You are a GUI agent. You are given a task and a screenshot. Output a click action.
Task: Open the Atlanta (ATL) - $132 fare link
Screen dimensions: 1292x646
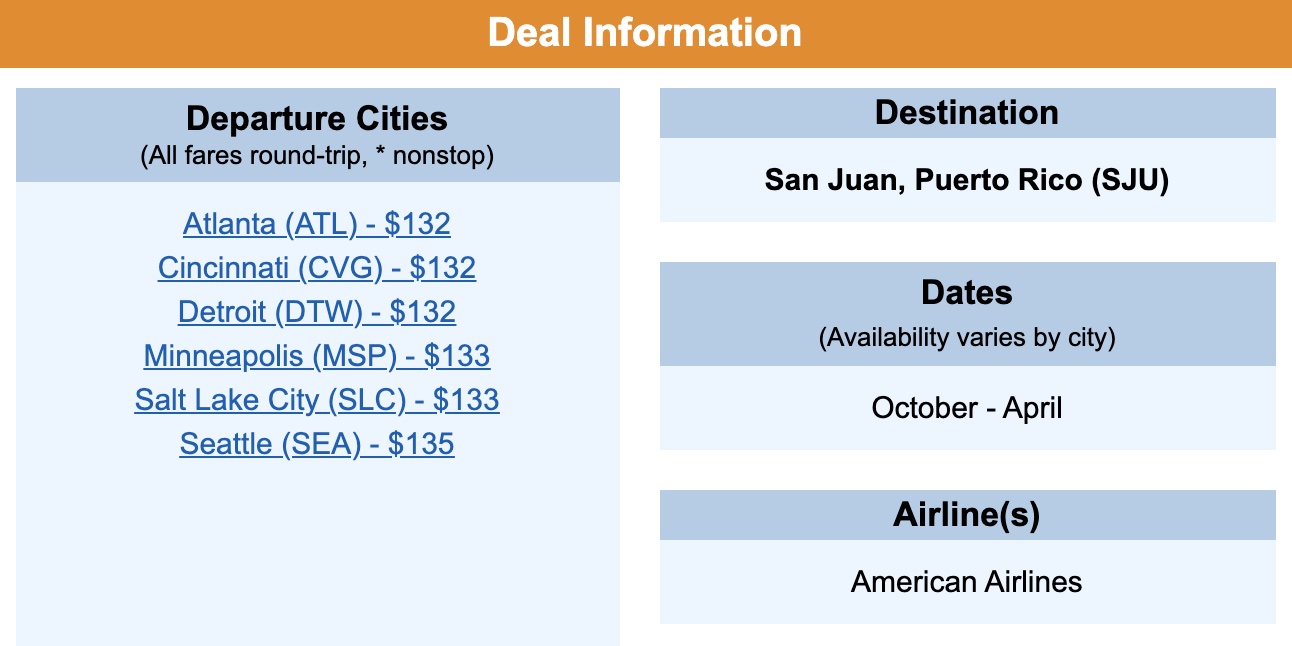pyautogui.click(x=317, y=224)
